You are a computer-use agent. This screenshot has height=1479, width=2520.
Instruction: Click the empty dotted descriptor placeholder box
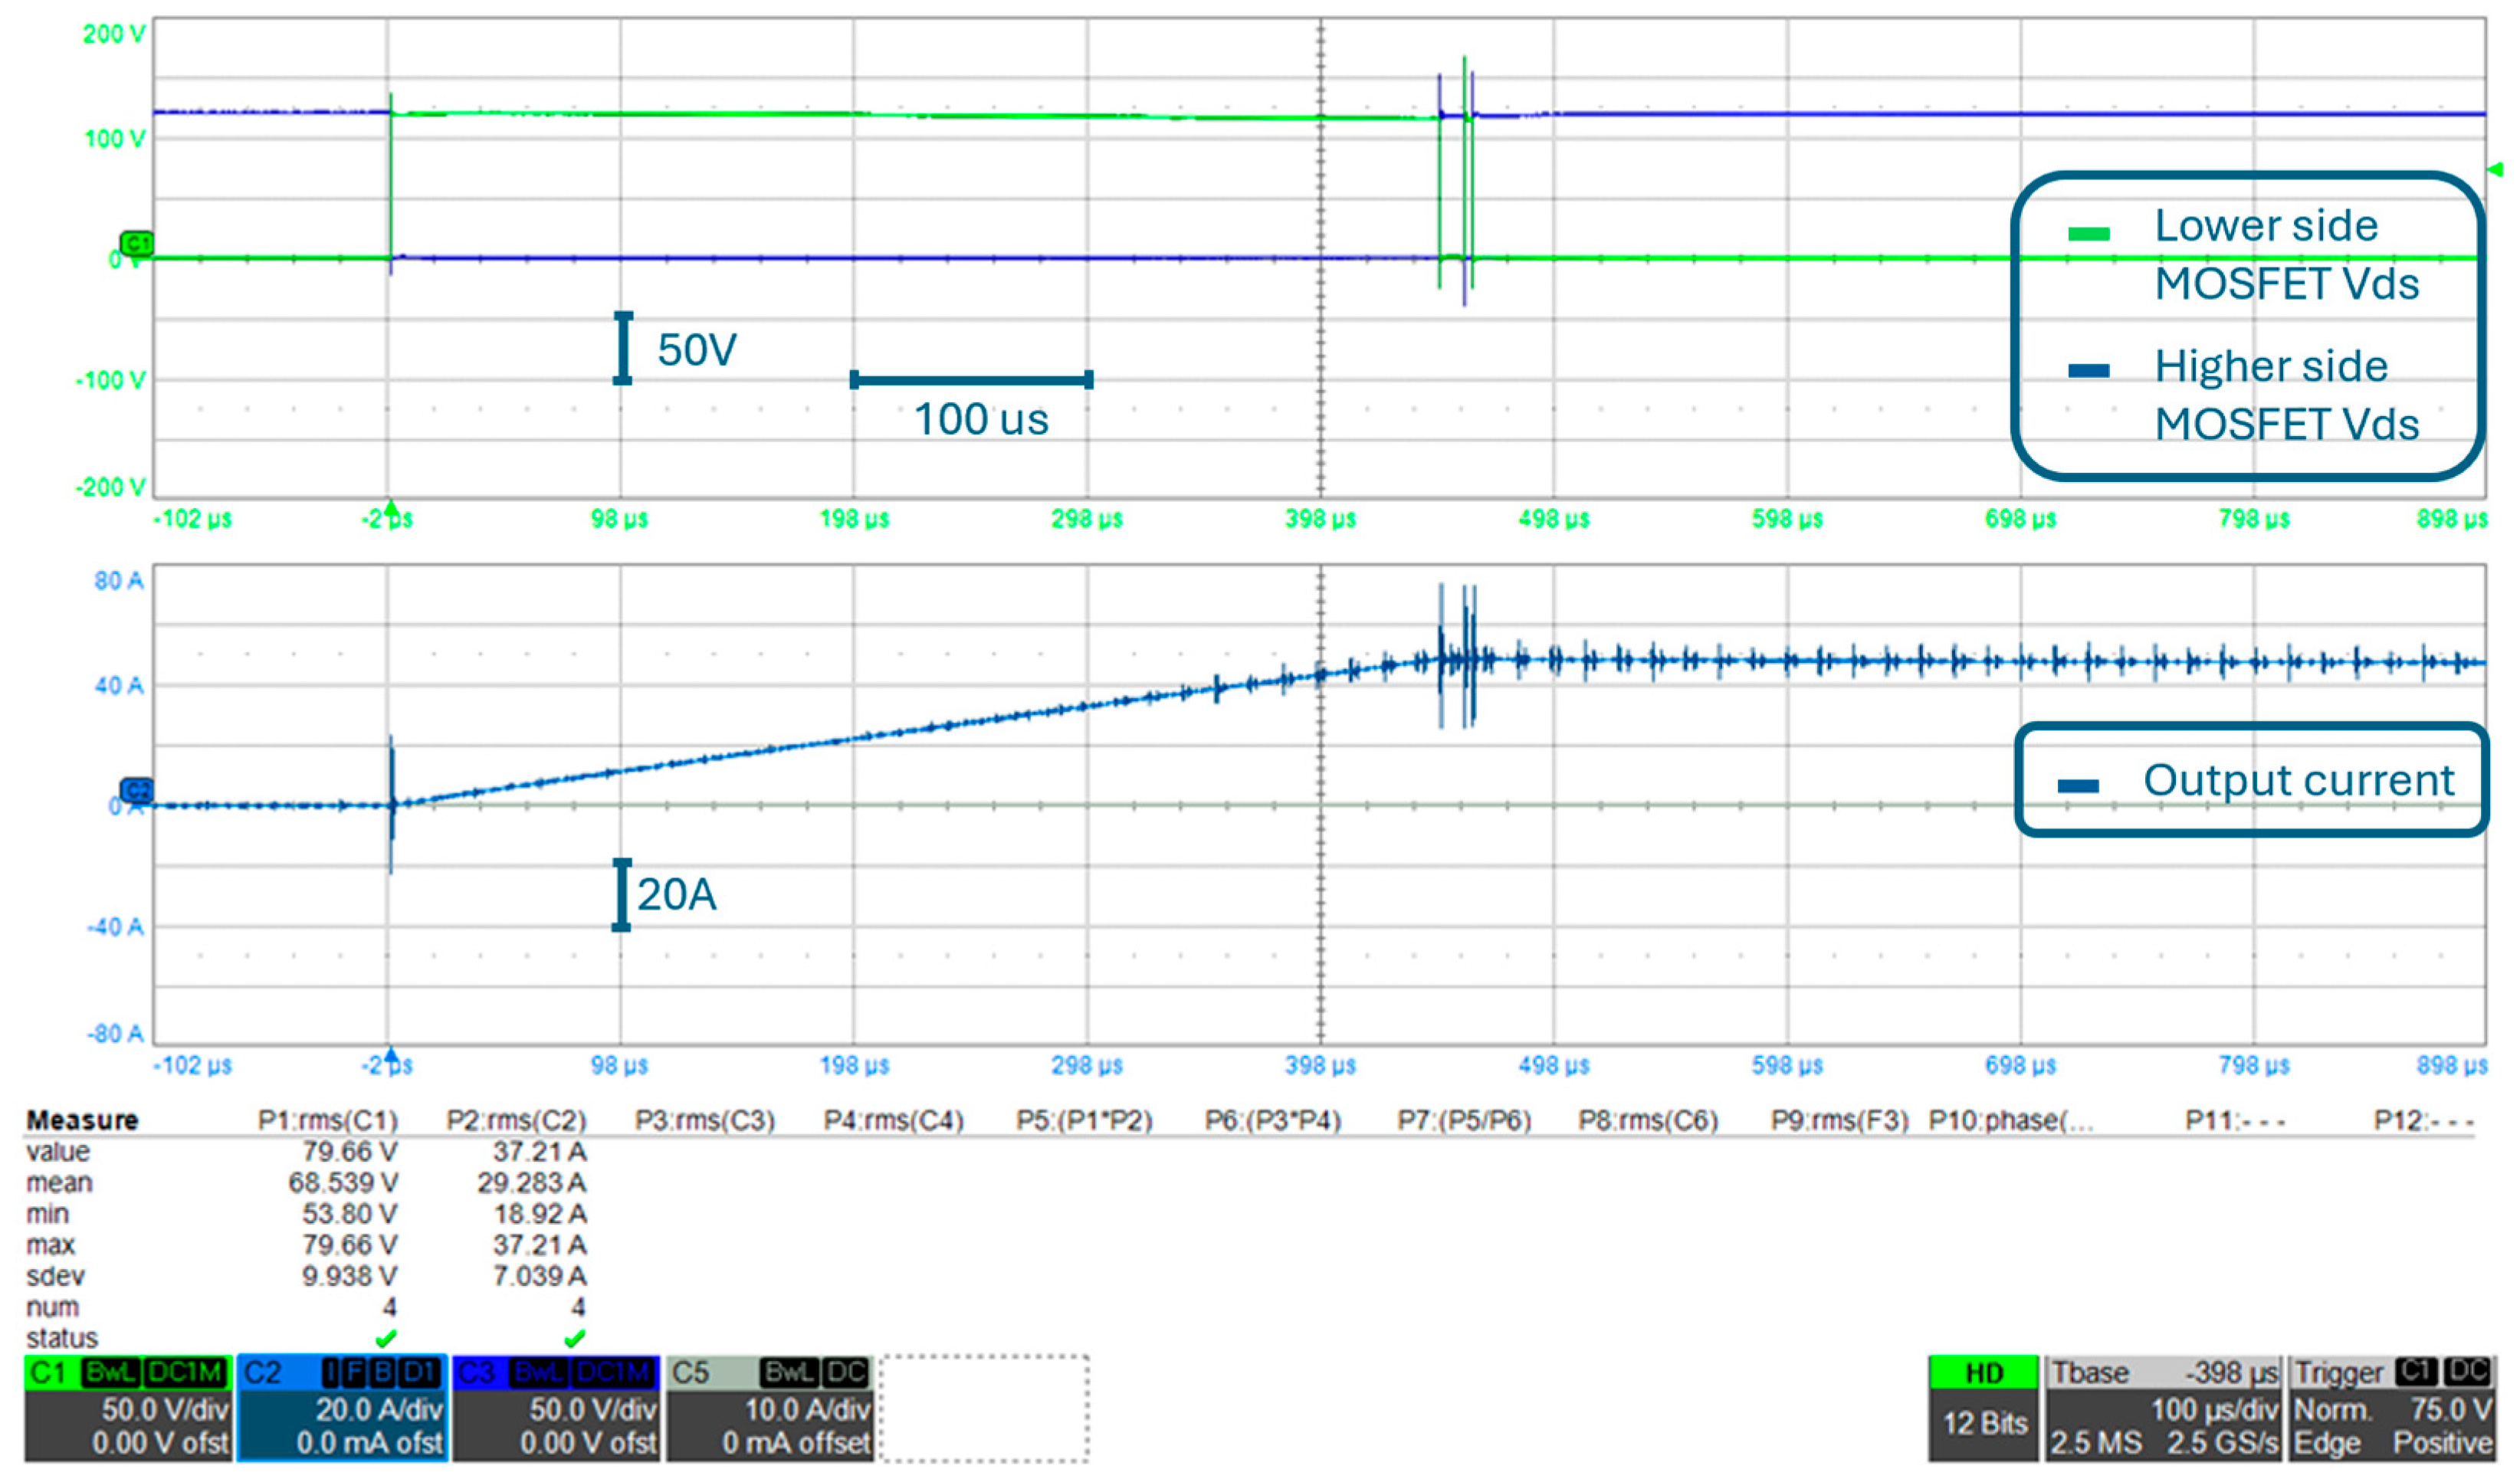click(x=984, y=1407)
